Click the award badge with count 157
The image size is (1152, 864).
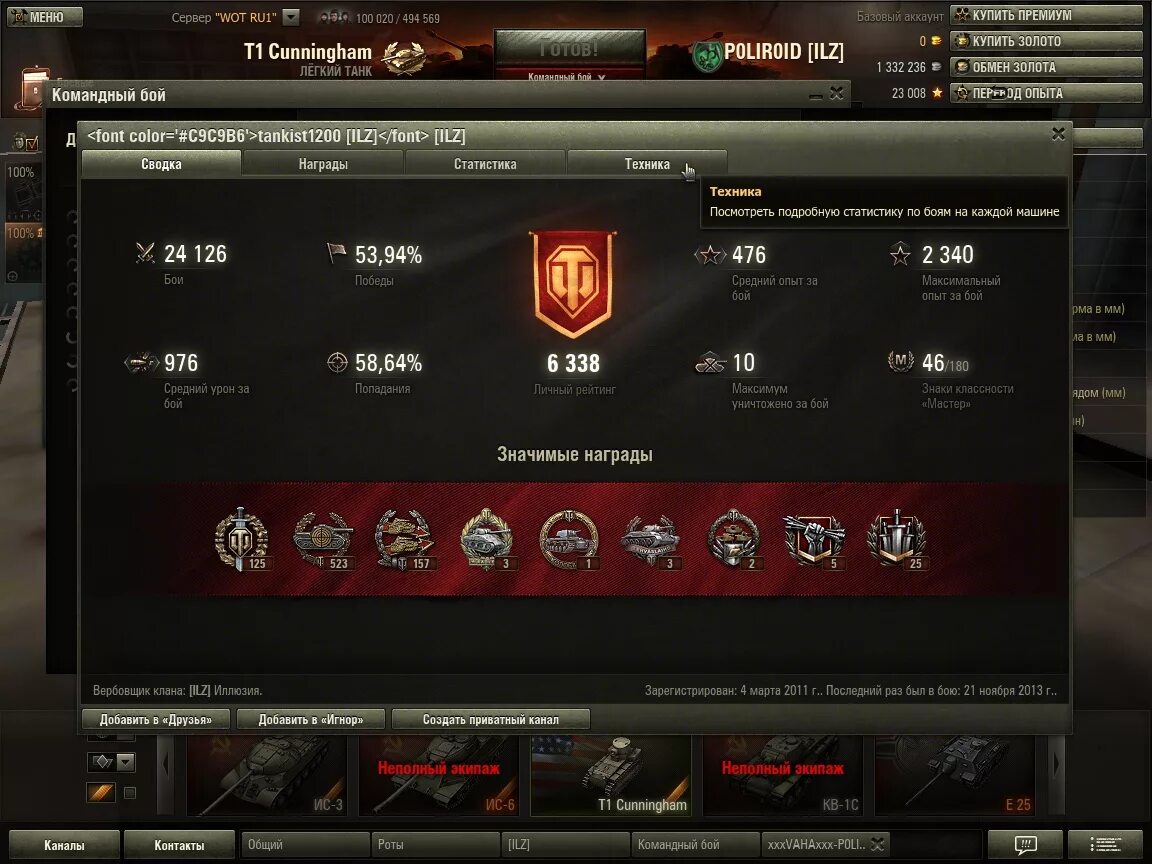[405, 540]
